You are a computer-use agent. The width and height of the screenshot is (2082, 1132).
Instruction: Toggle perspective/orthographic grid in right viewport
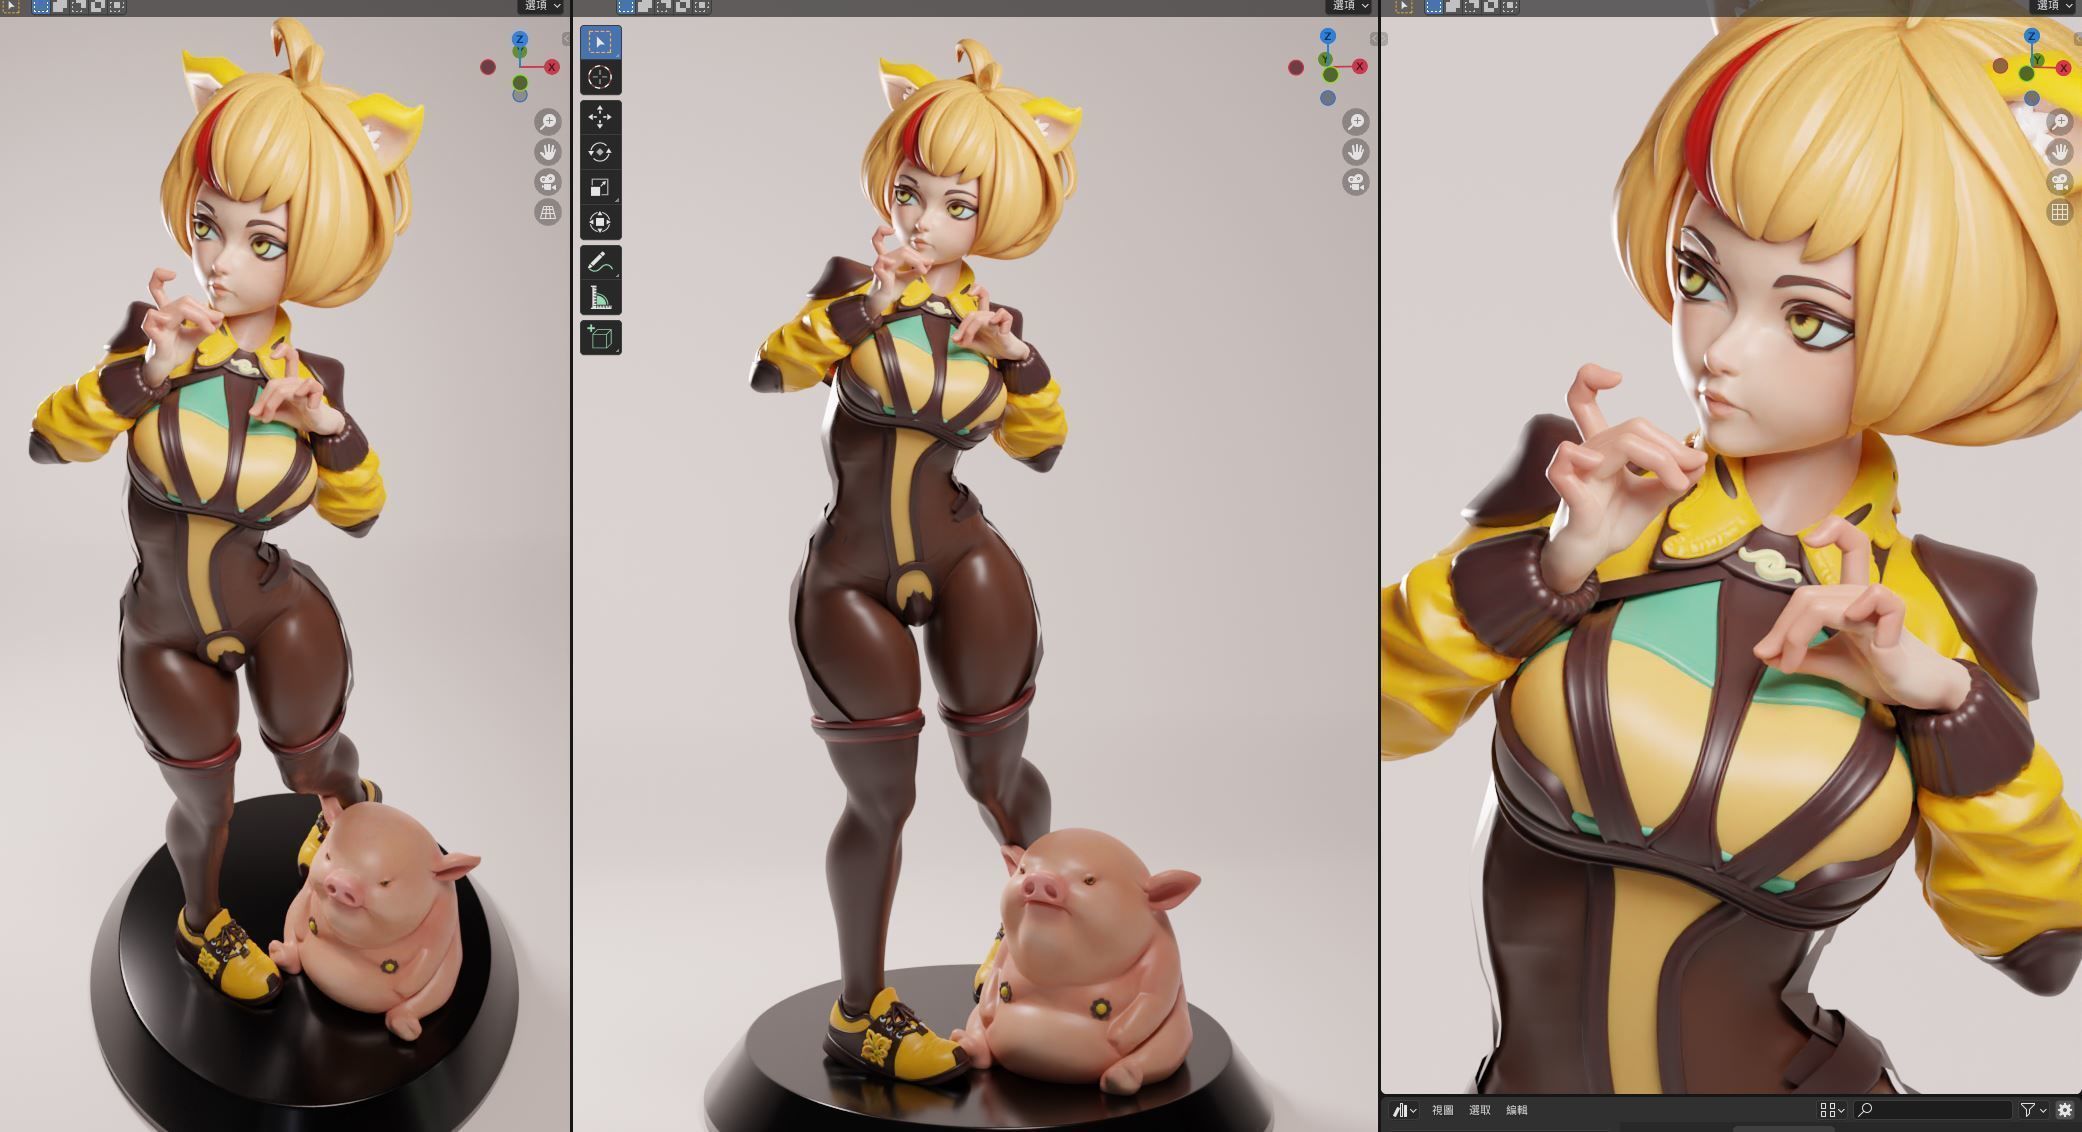coord(2060,212)
